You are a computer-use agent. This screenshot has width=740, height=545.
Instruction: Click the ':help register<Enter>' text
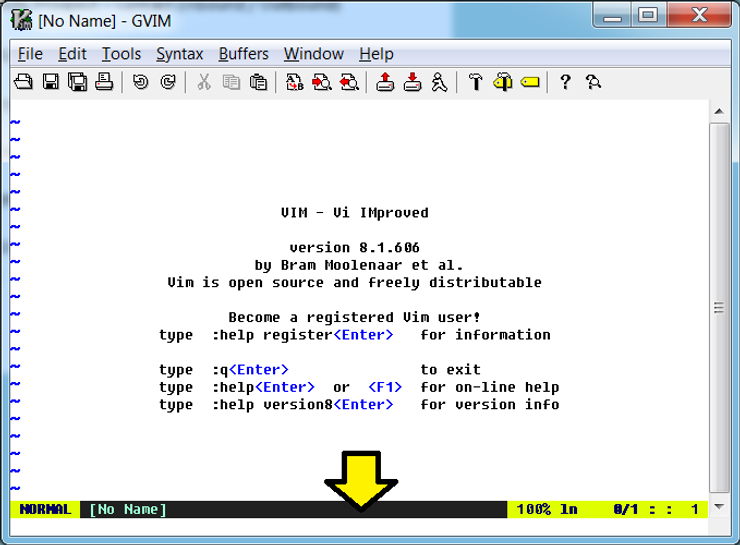(302, 335)
